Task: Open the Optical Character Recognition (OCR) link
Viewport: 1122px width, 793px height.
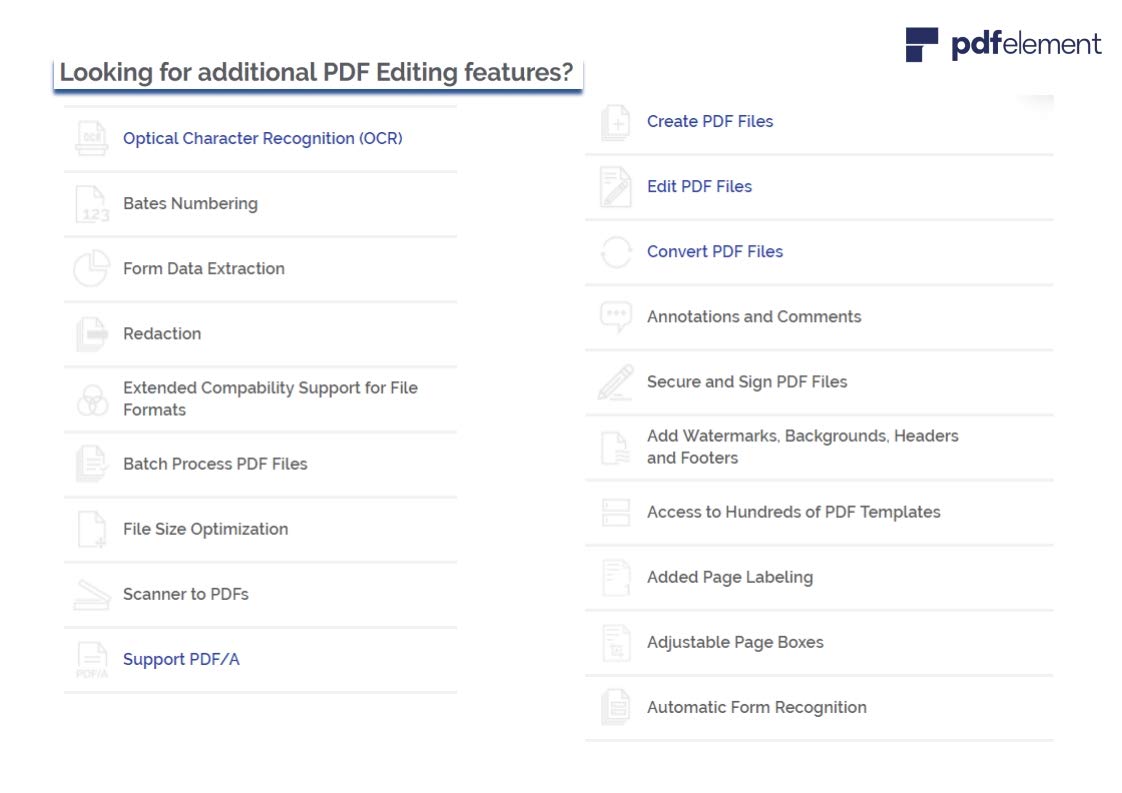Action: click(262, 139)
